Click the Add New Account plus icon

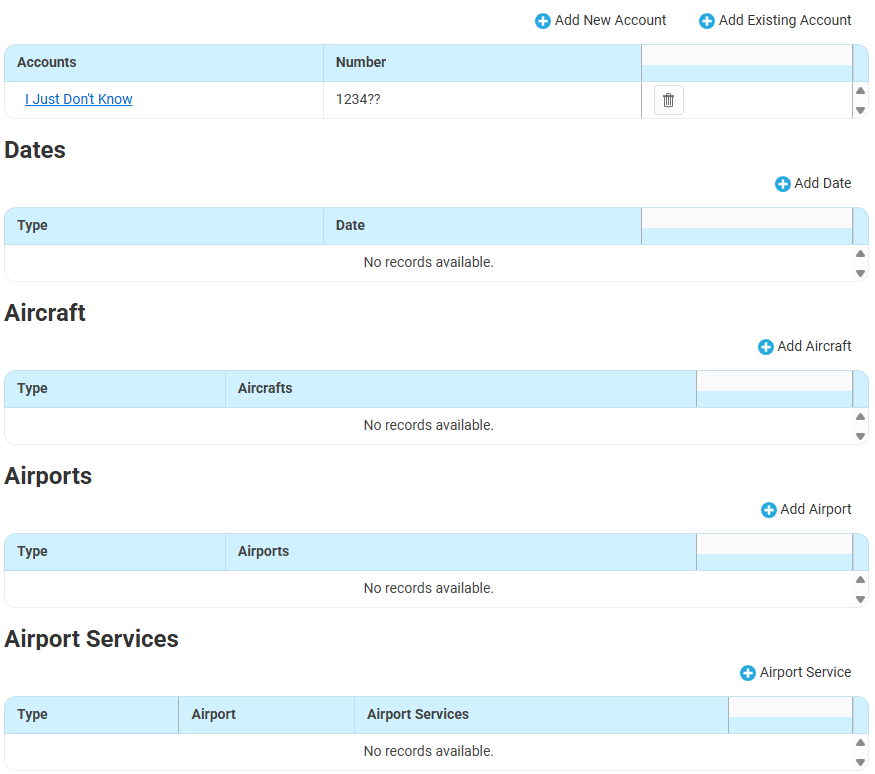point(543,21)
